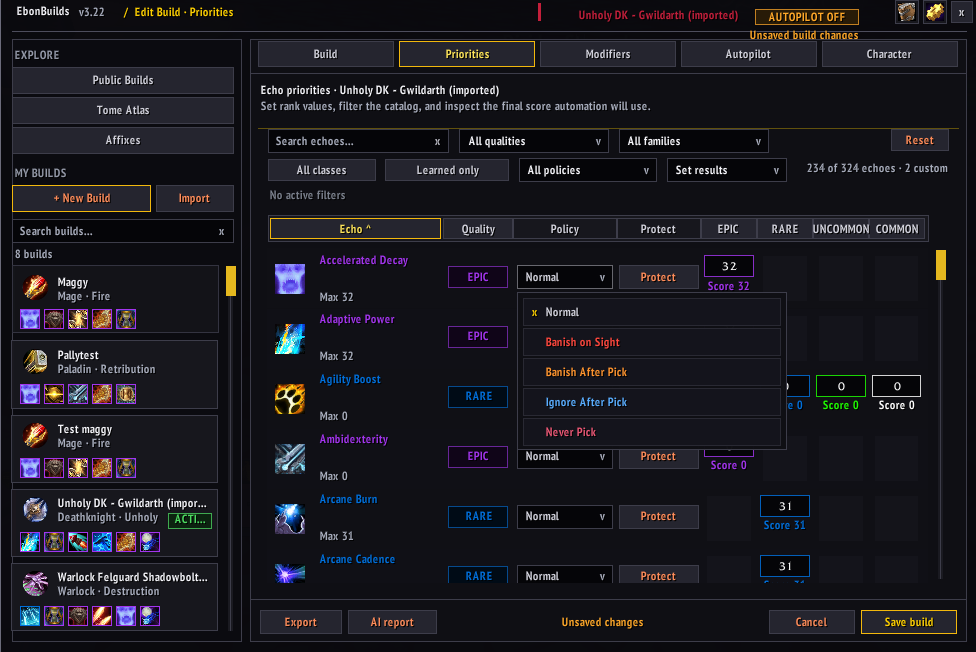Click the Agility Boost paw icon
Image resolution: width=976 pixels, height=652 pixels.
click(290, 399)
